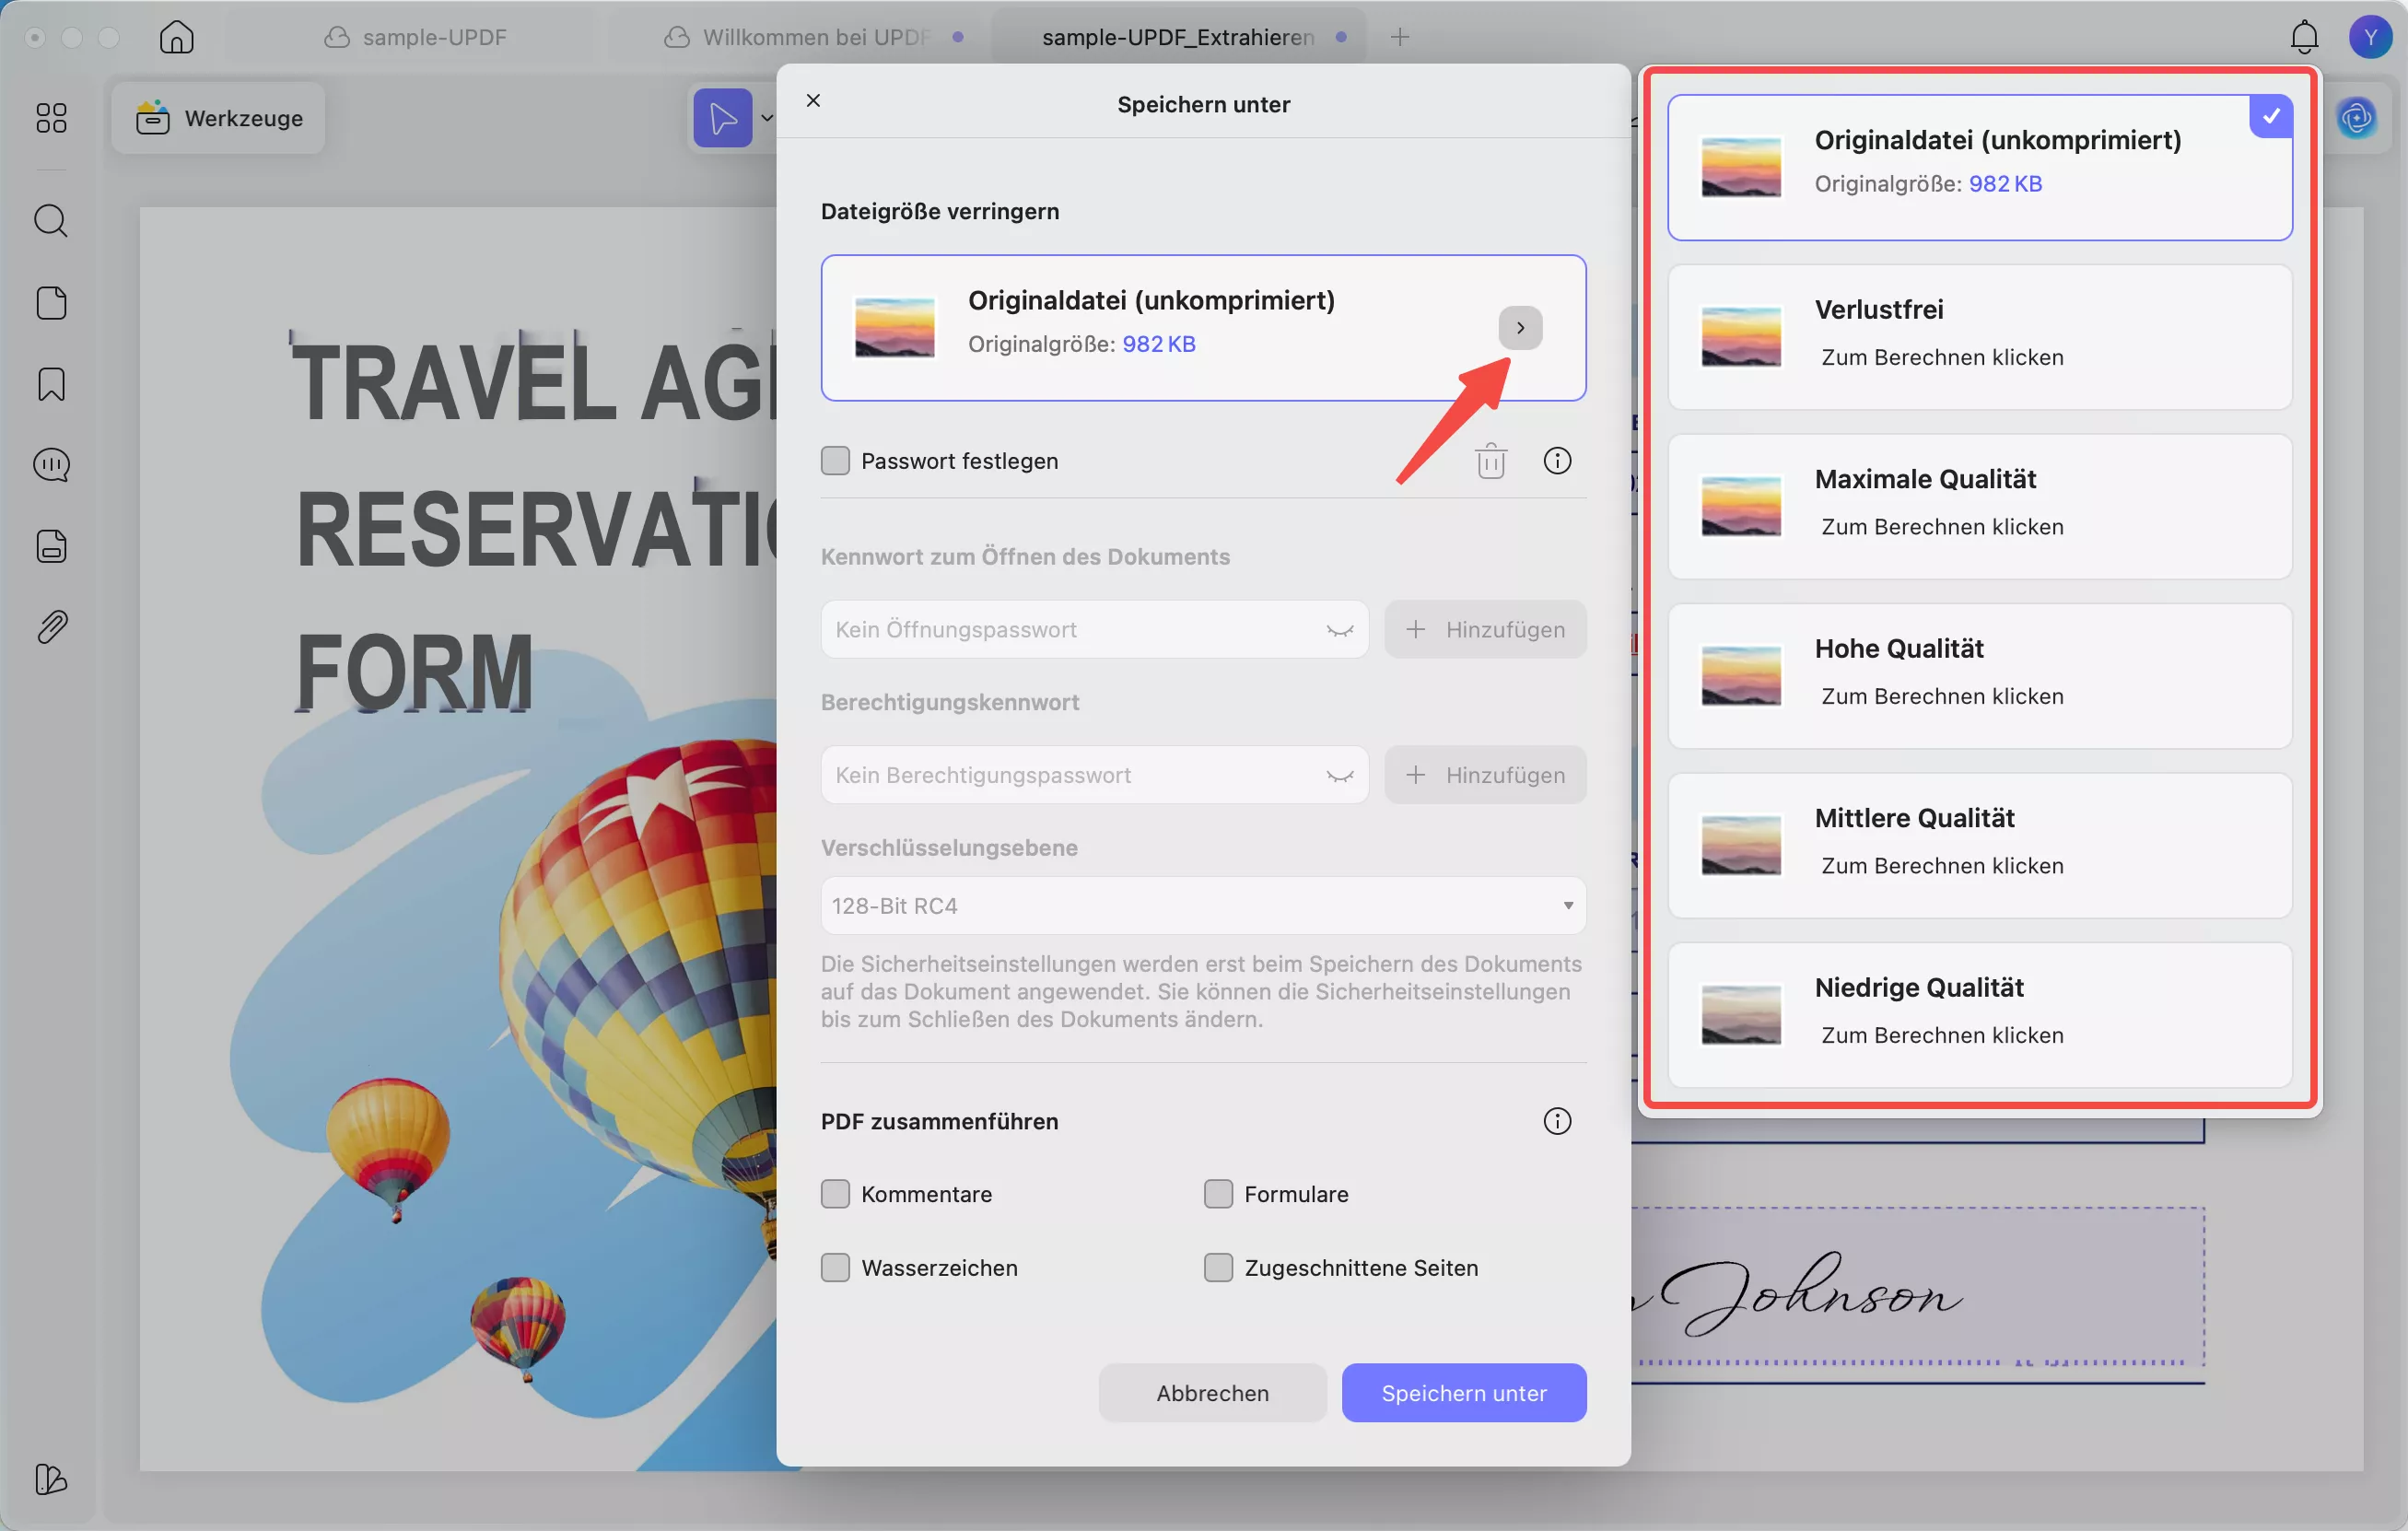2408x1531 pixels.
Task: Click info icon next to PDF zusammenführen
Action: (x=1556, y=1121)
